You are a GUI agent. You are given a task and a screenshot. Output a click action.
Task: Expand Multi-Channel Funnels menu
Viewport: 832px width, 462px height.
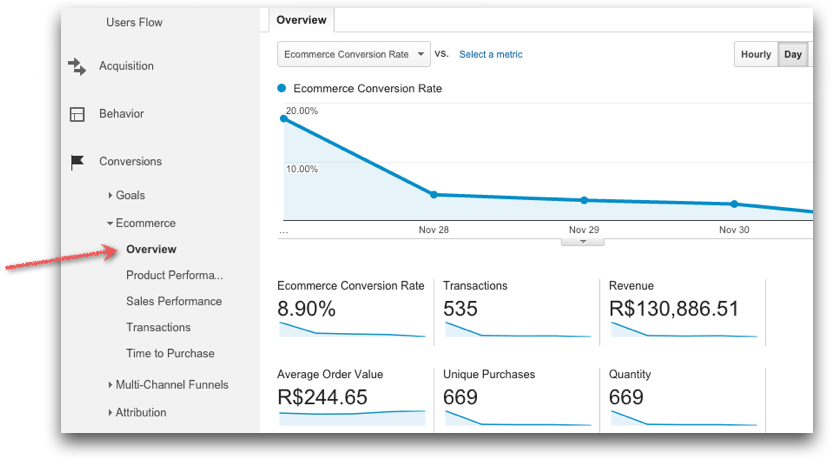[x=171, y=384]
